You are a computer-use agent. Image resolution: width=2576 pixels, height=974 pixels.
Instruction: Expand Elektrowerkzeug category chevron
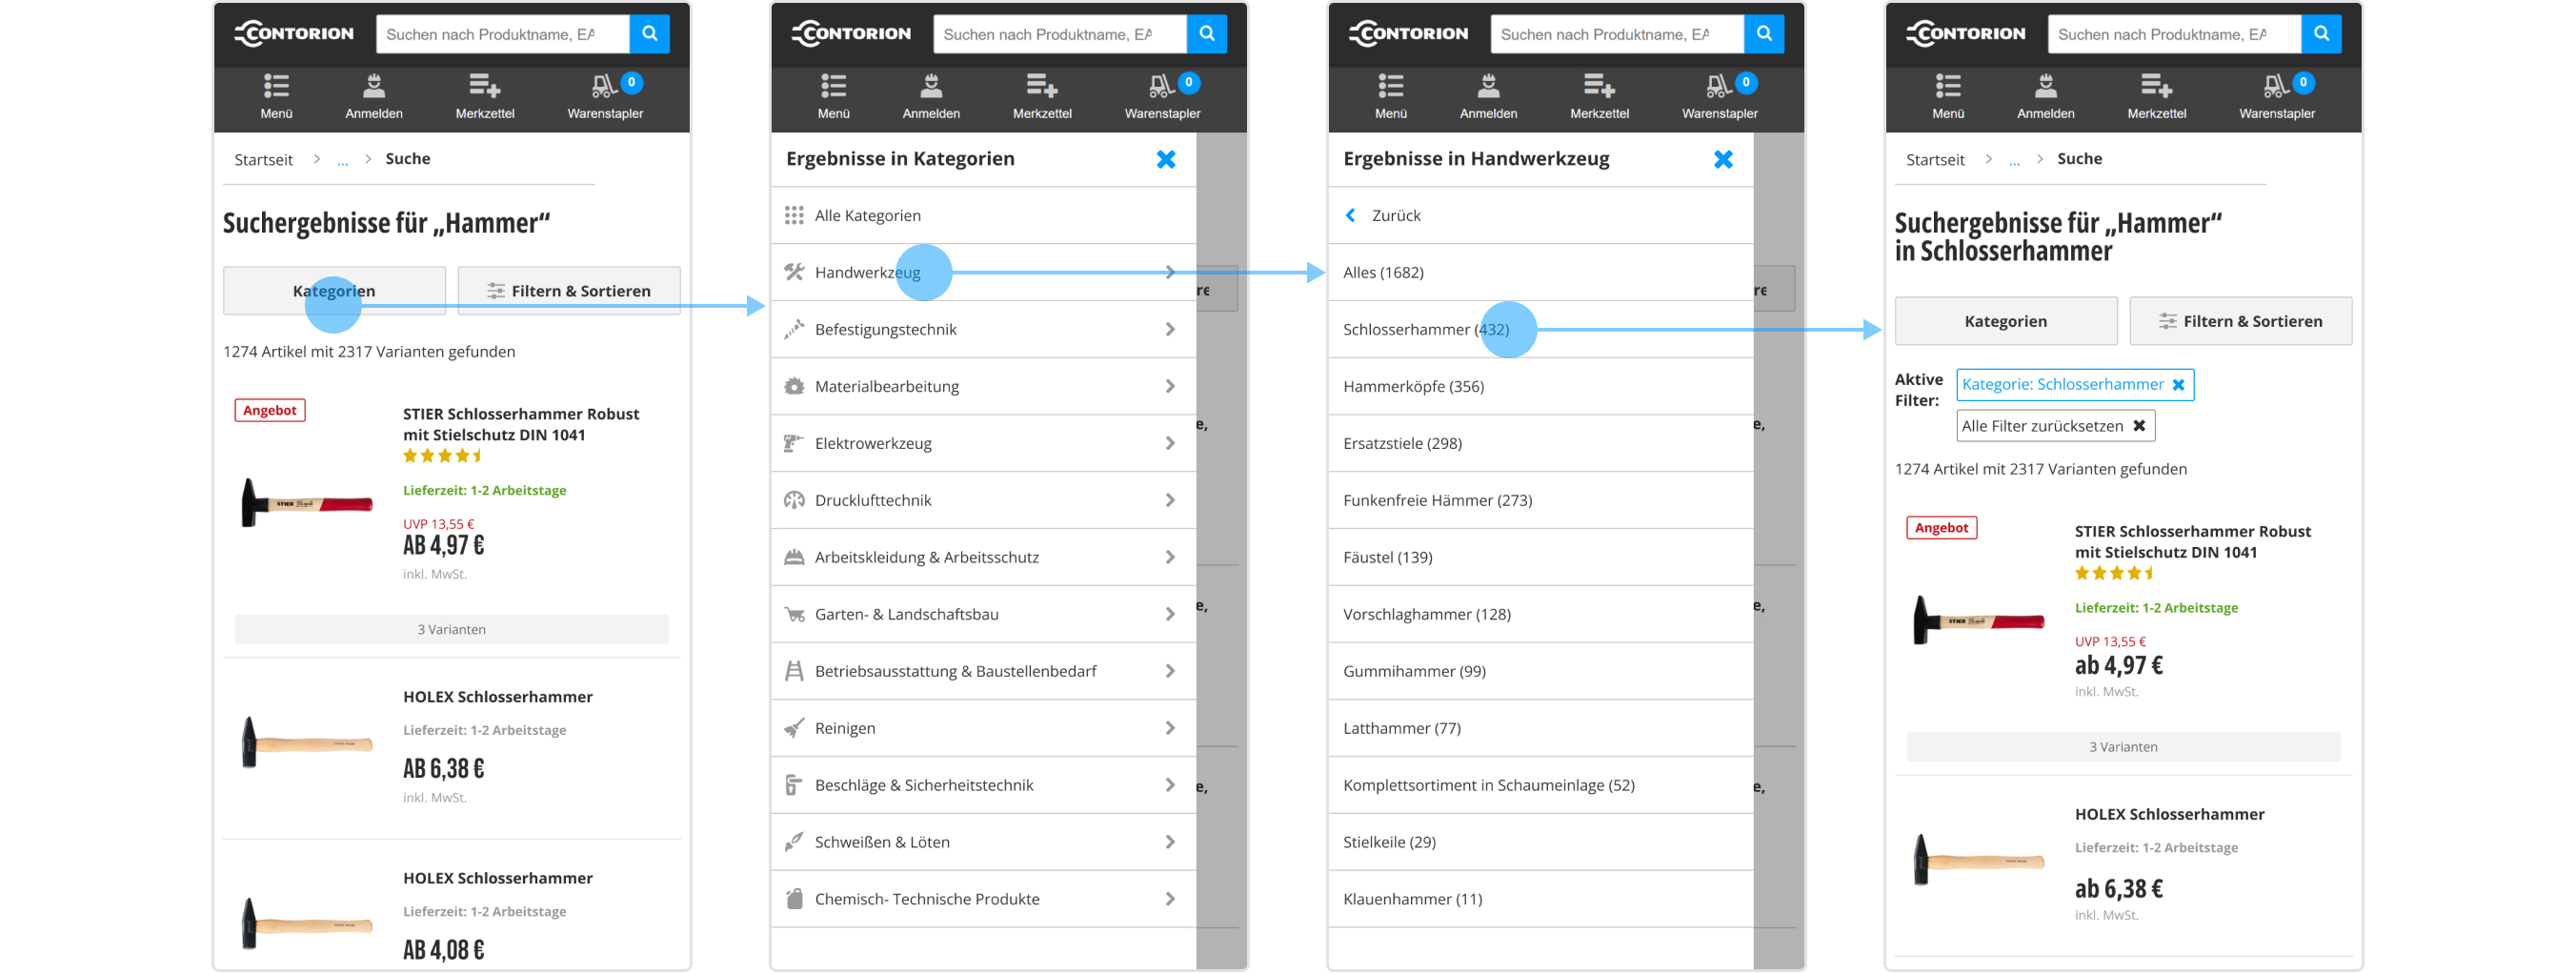(1169, 443)
